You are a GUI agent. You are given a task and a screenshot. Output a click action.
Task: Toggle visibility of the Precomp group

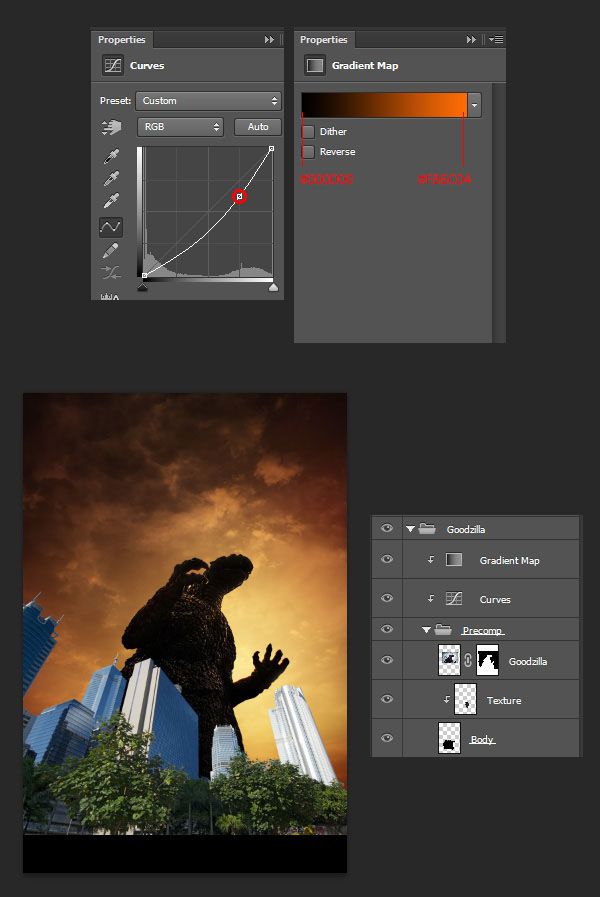tap(387, 629)
